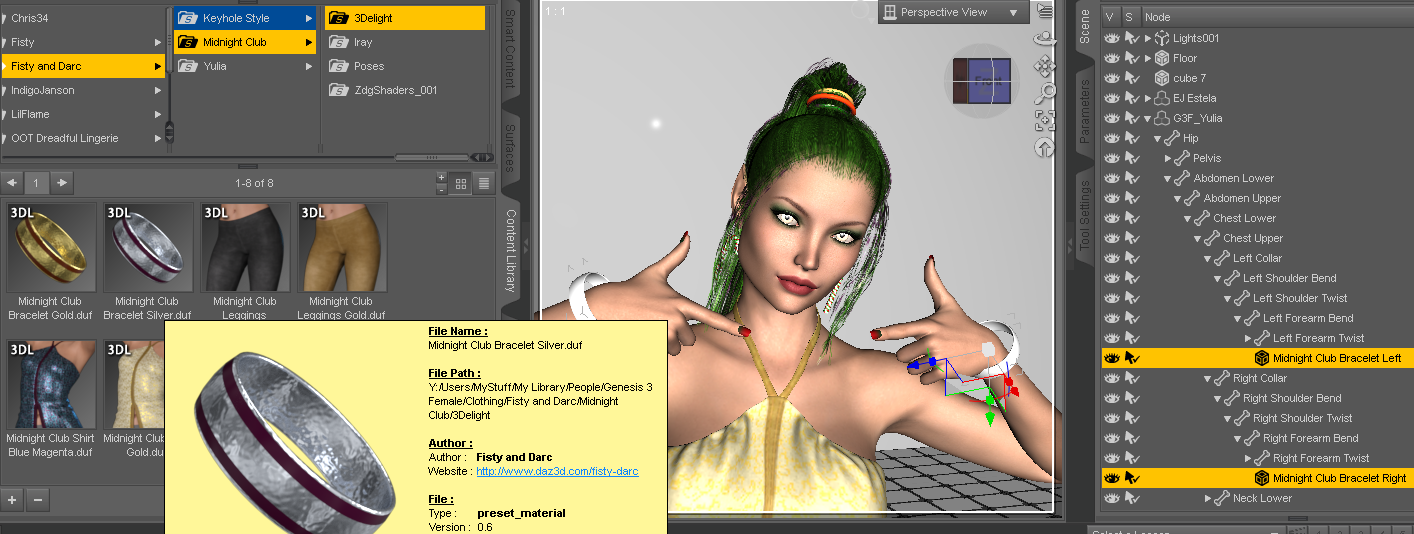Click the G3F_Yulia figure icon
This screenshot has width=1414, height=534.
pyautogui.click(x=1161, y=118)
